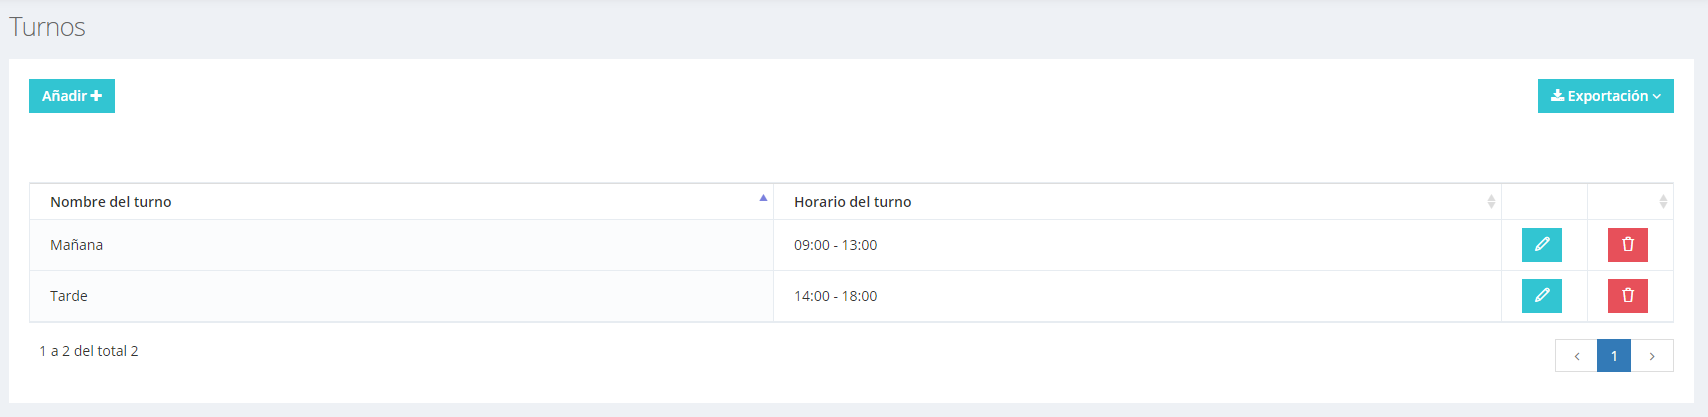
Task: Select the Mañana row name cell
Action: pyautogui.click(x=401, y=245)
